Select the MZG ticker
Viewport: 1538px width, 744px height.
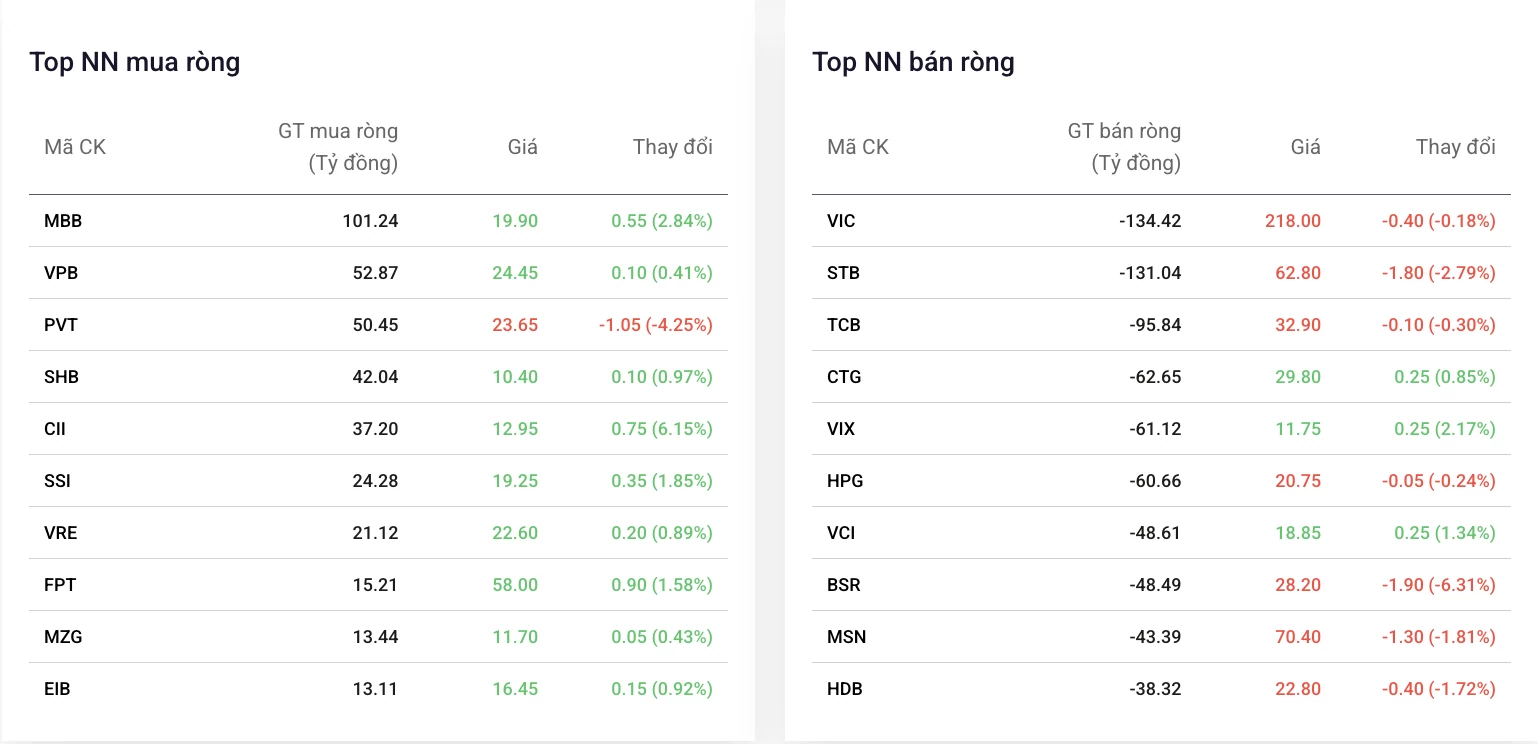point(63,637)
